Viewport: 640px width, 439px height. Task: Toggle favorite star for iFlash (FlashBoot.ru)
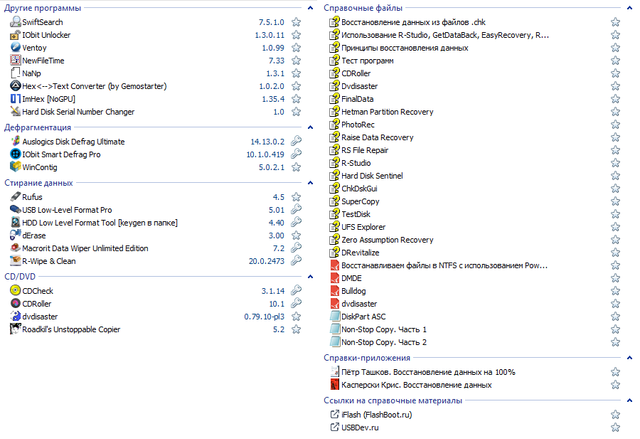(615, 415)
